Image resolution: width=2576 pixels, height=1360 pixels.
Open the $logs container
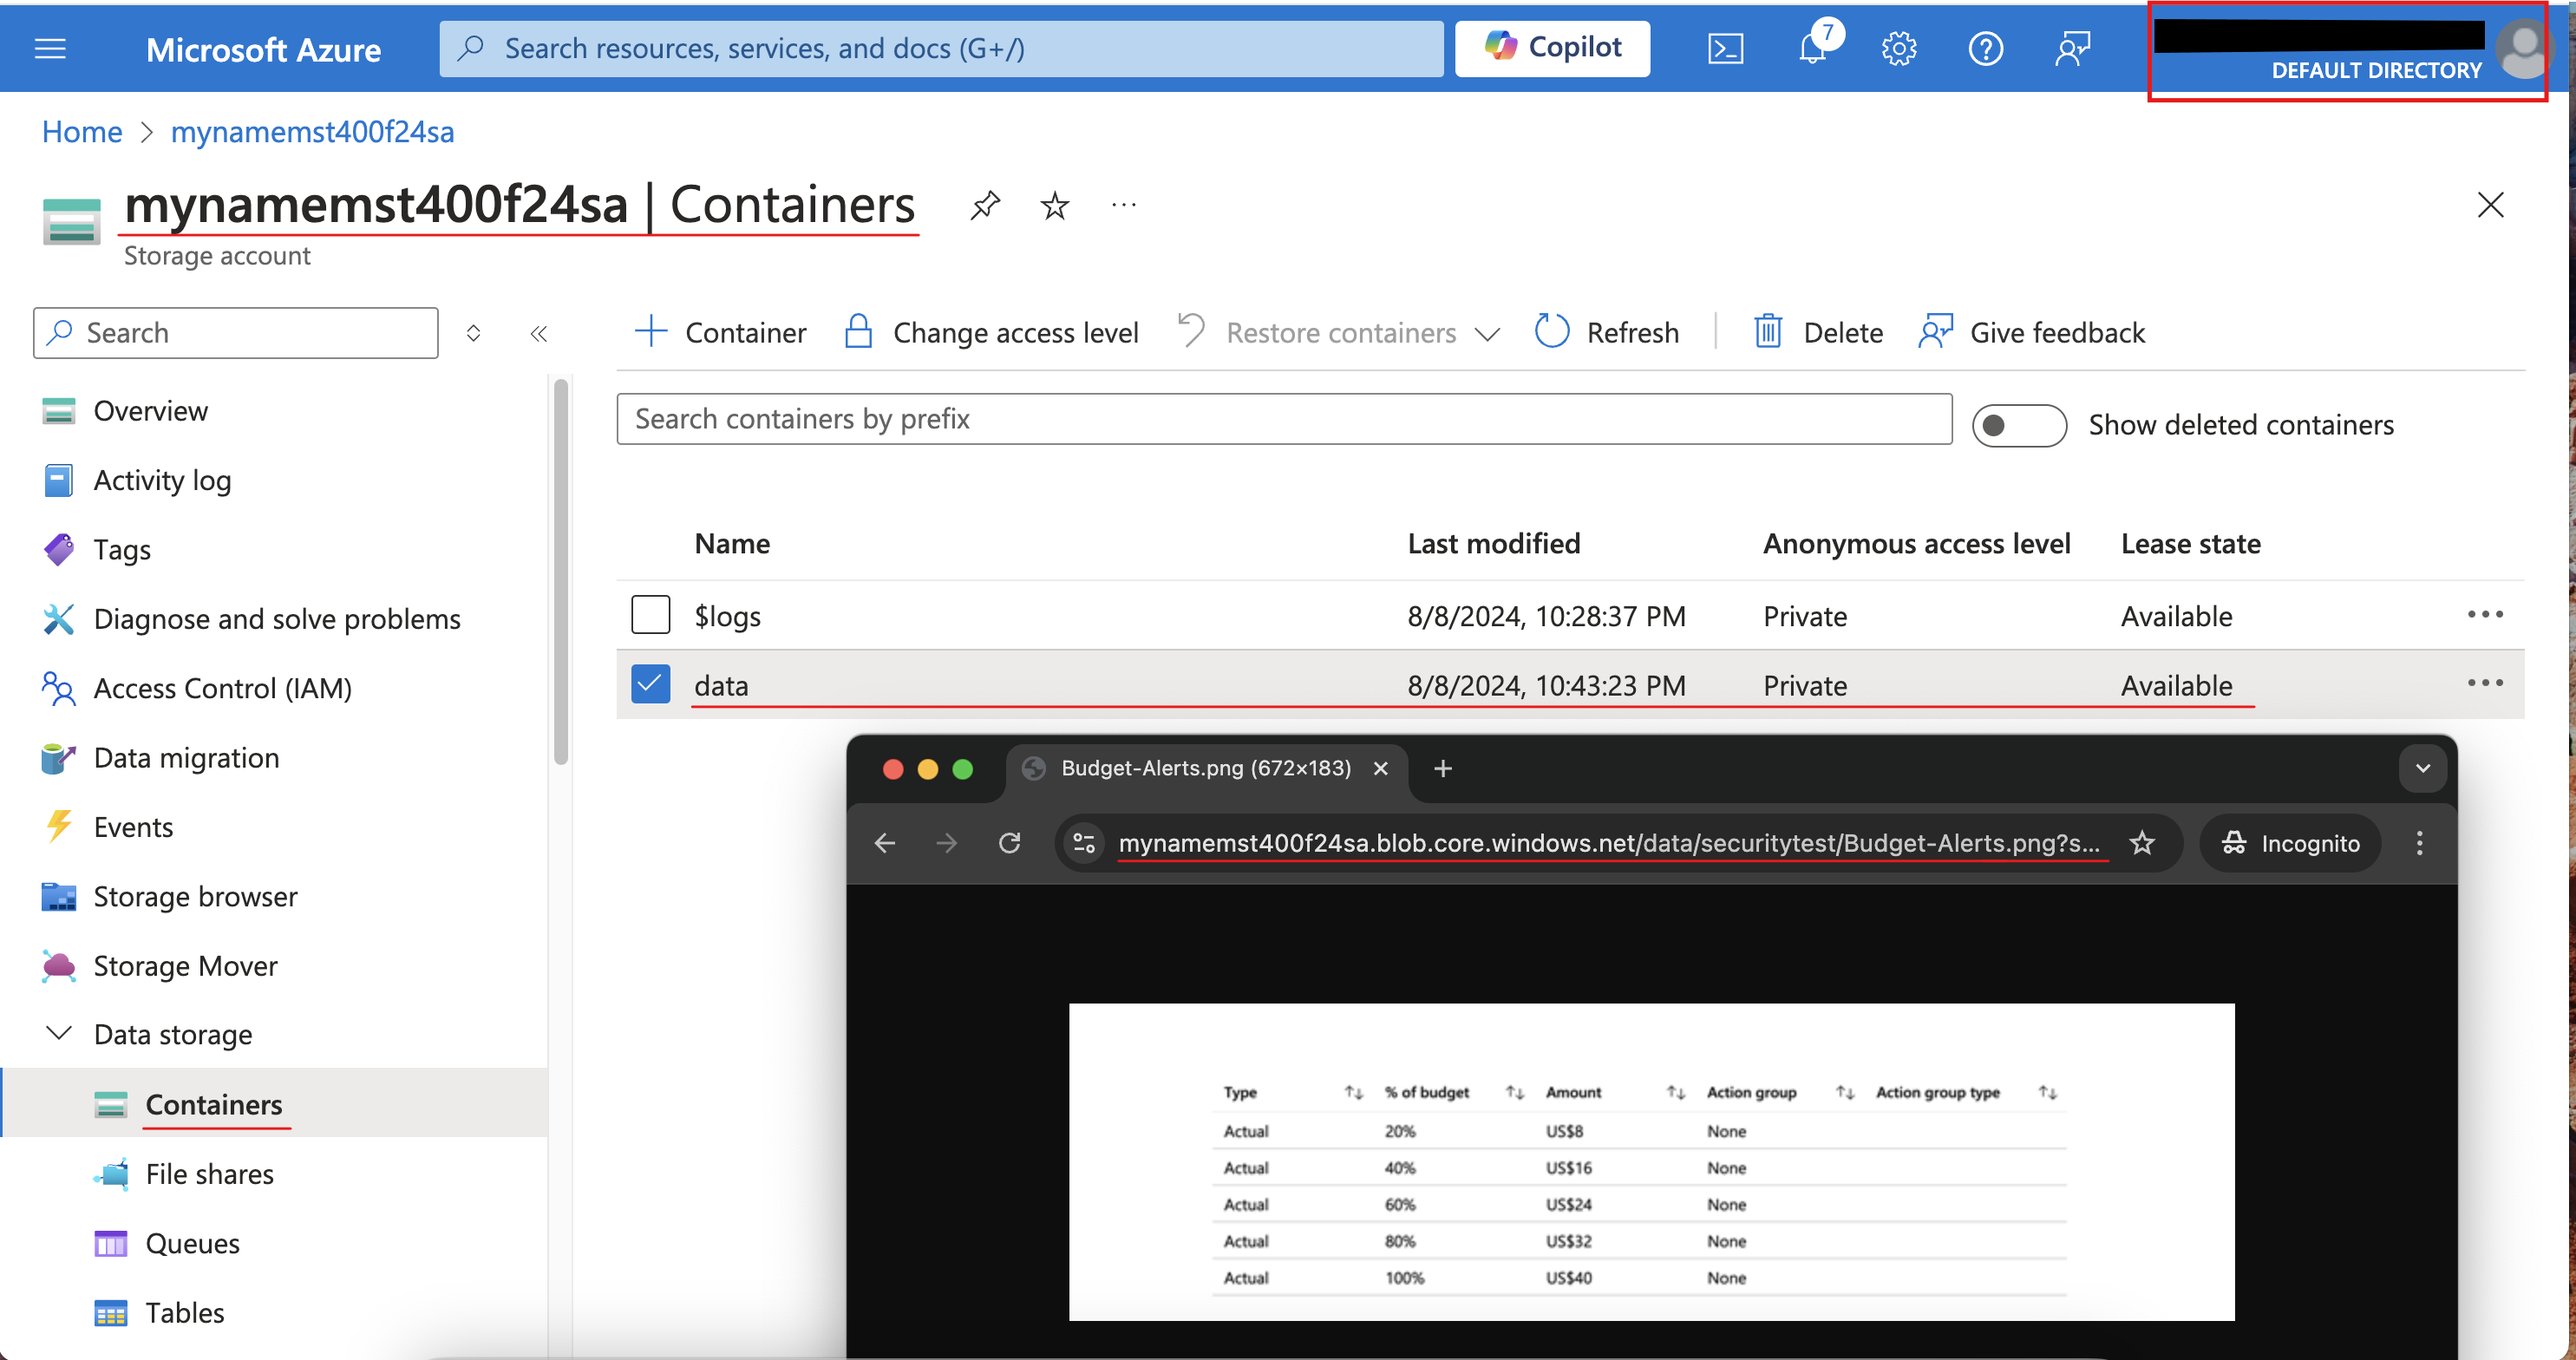pos(728,616)
